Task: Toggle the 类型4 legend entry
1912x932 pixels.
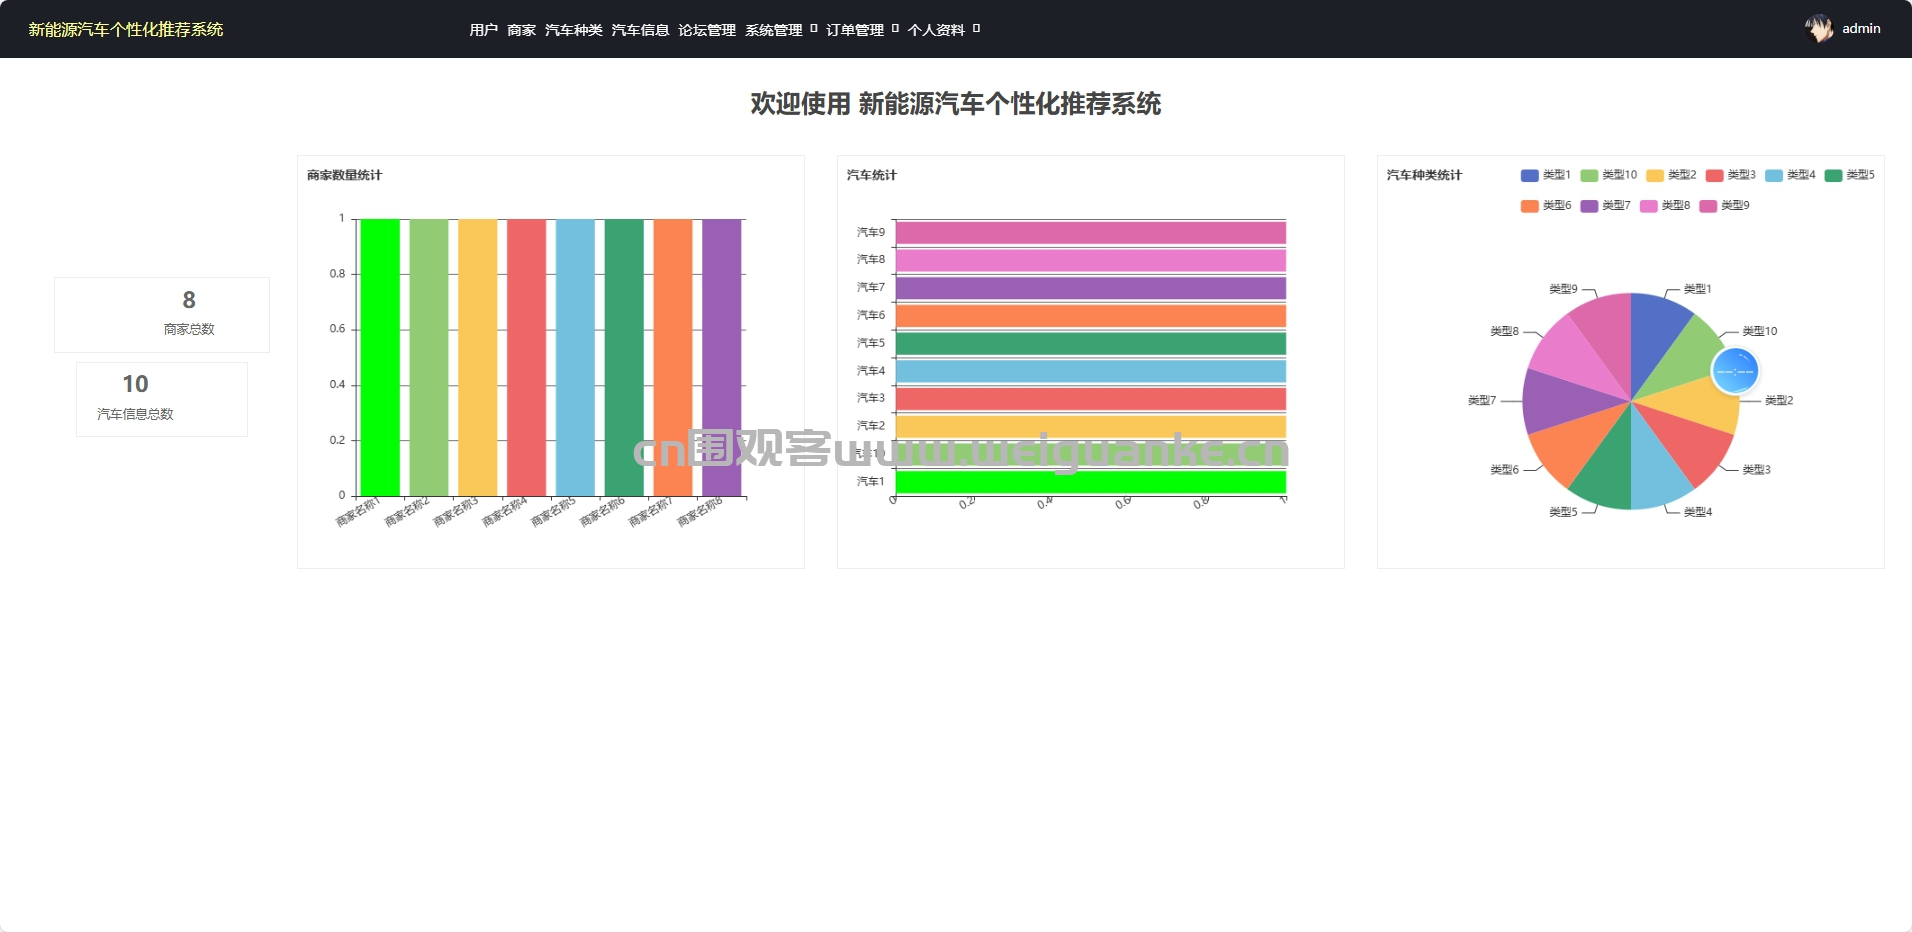Action: pyautogui.click(x=1790, y=175)
